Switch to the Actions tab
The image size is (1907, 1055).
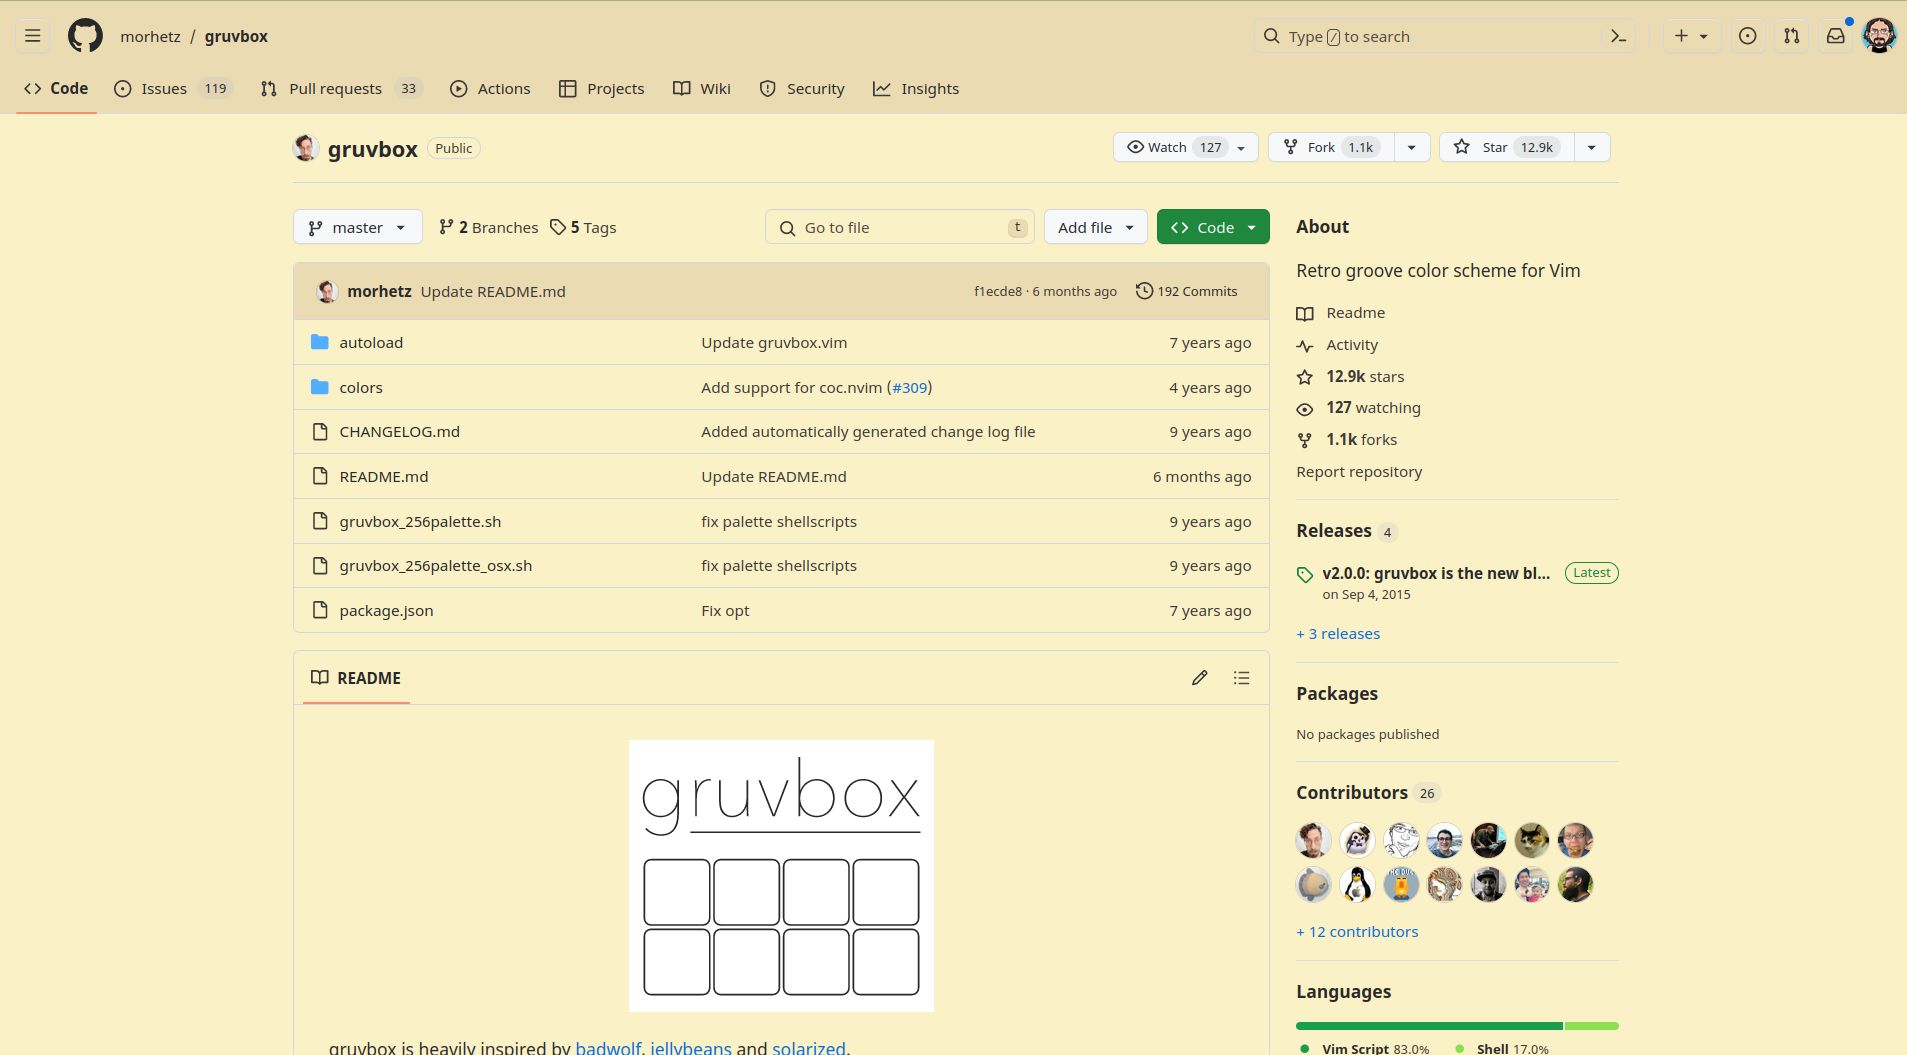490,88
